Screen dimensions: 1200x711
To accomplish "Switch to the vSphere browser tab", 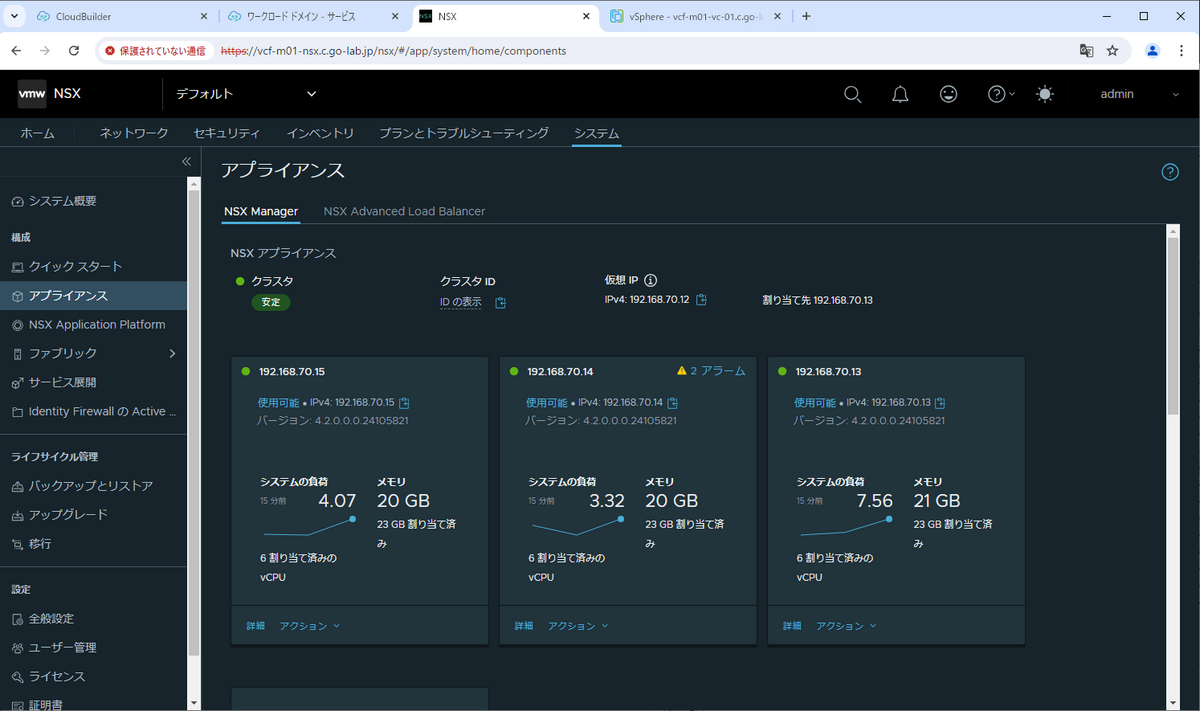I will [694, 16].
